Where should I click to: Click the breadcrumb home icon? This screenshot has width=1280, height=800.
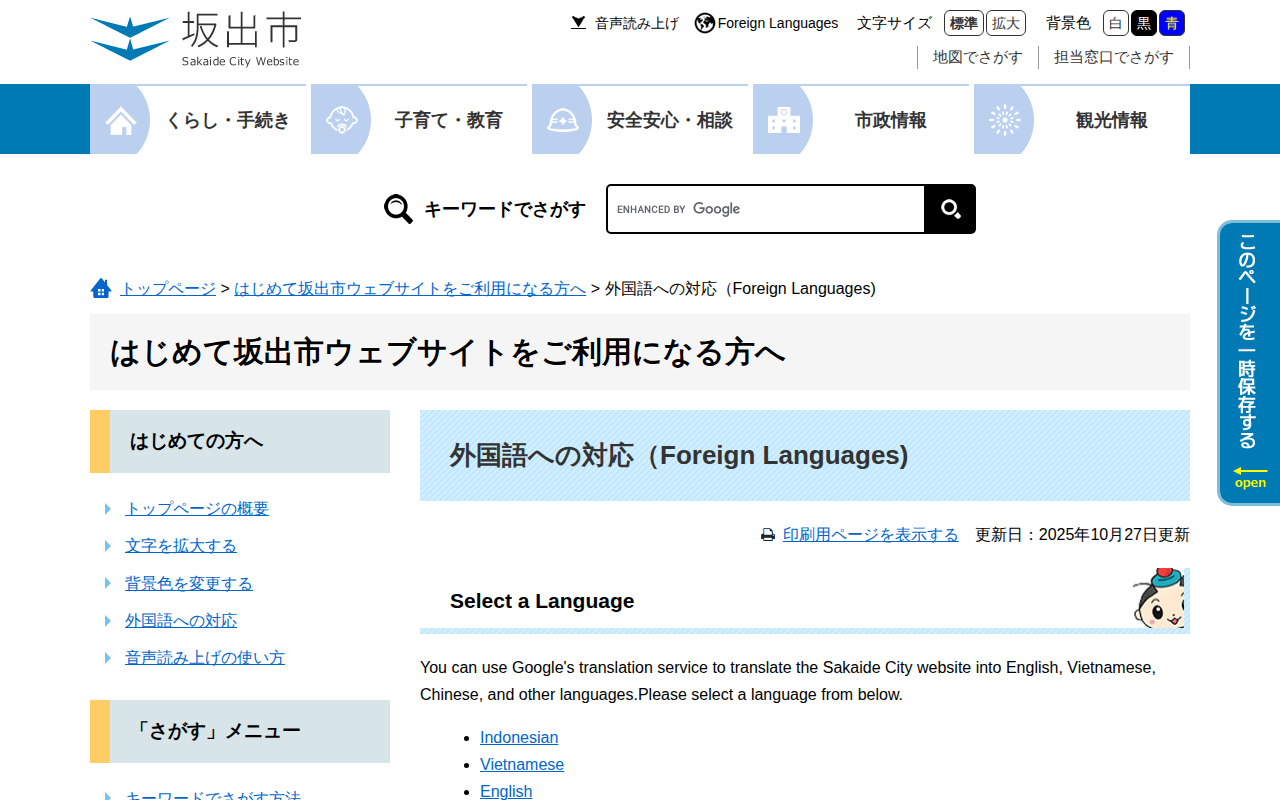101,289
